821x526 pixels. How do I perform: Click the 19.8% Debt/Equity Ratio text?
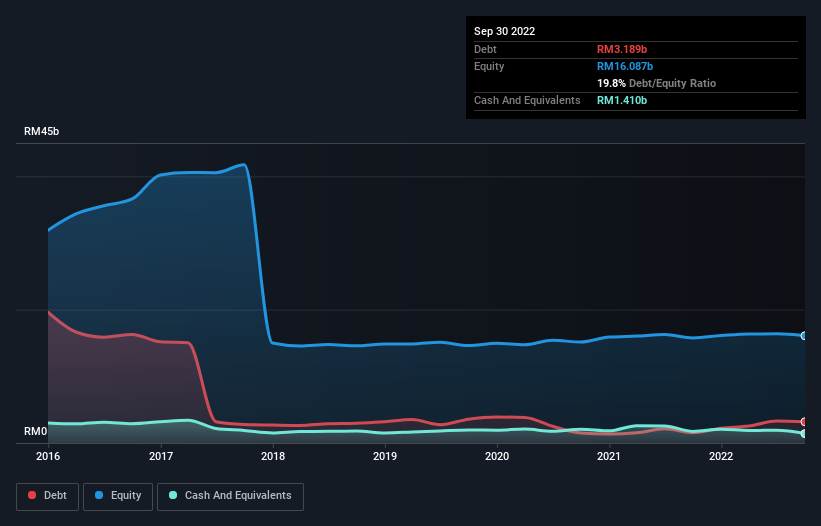[x=657, y=83]
